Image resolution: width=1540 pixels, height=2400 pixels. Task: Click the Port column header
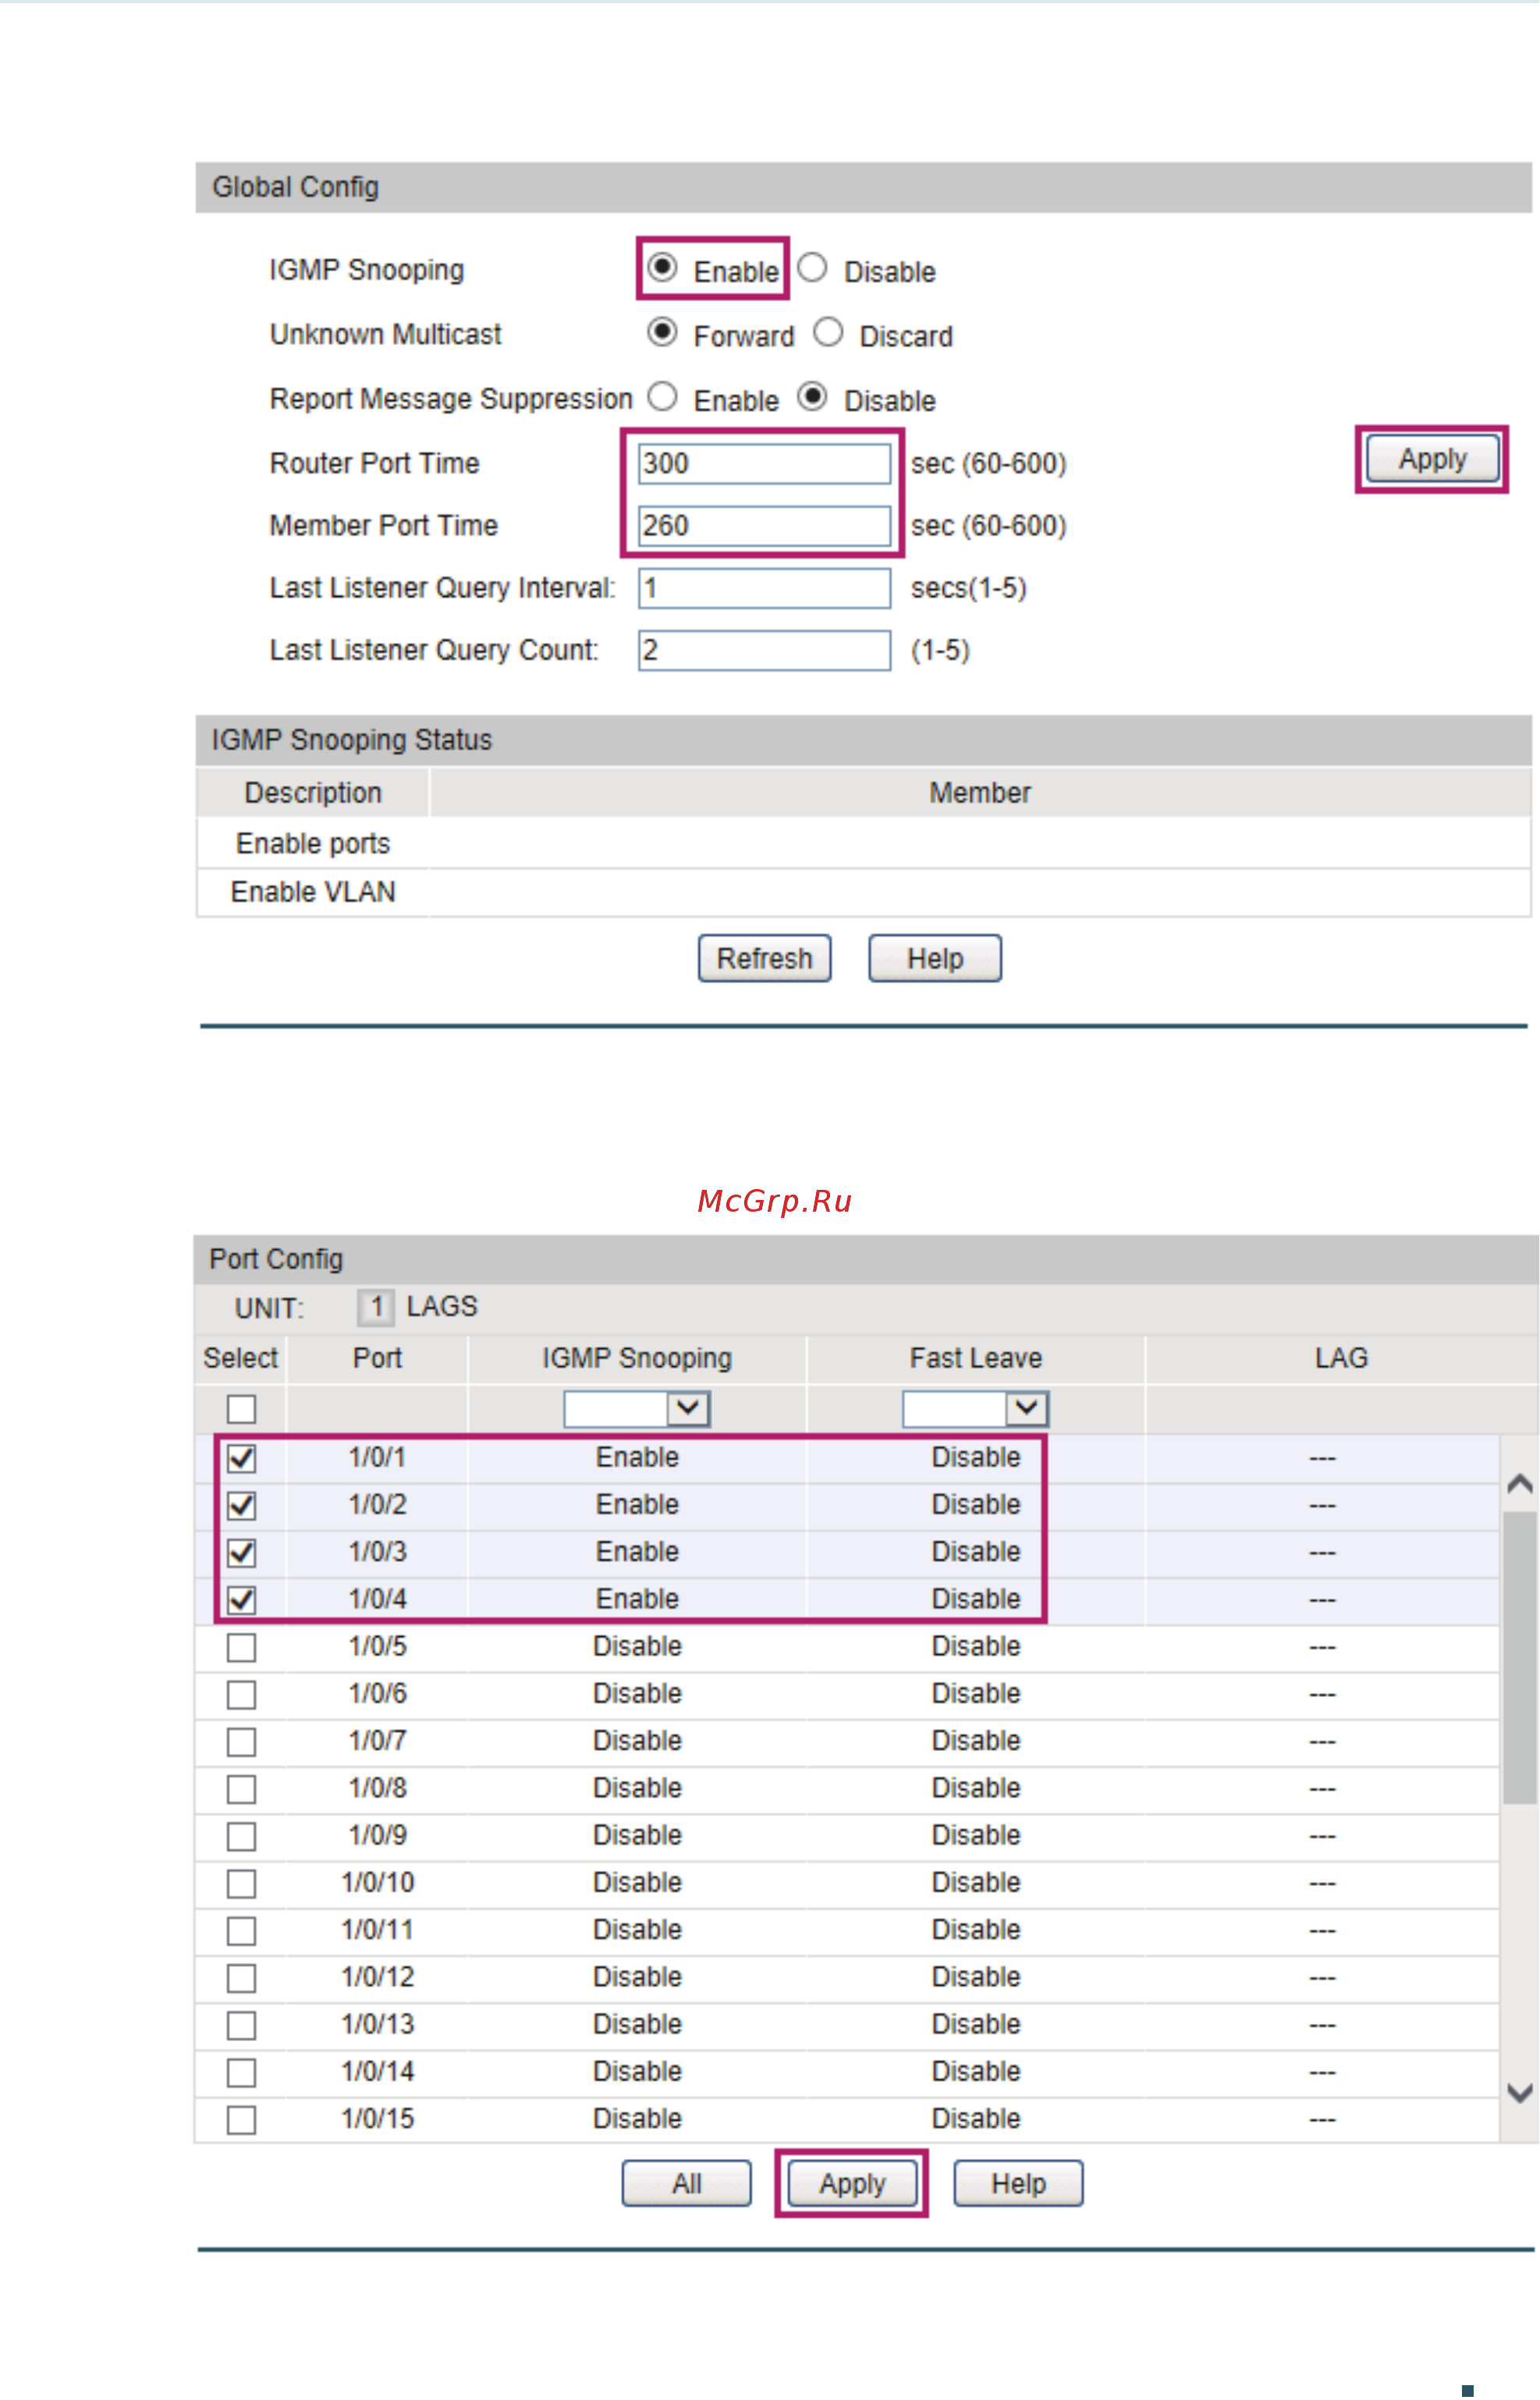click(377, 1358)
